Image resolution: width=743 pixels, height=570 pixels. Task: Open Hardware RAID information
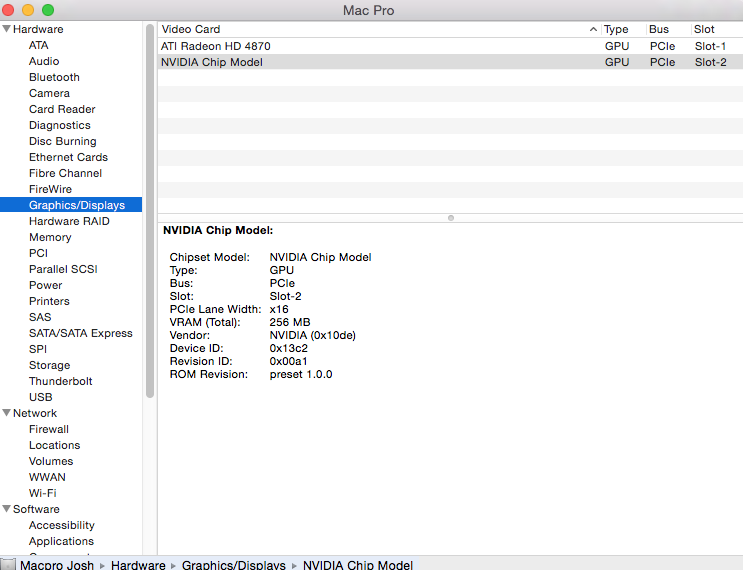69,221
